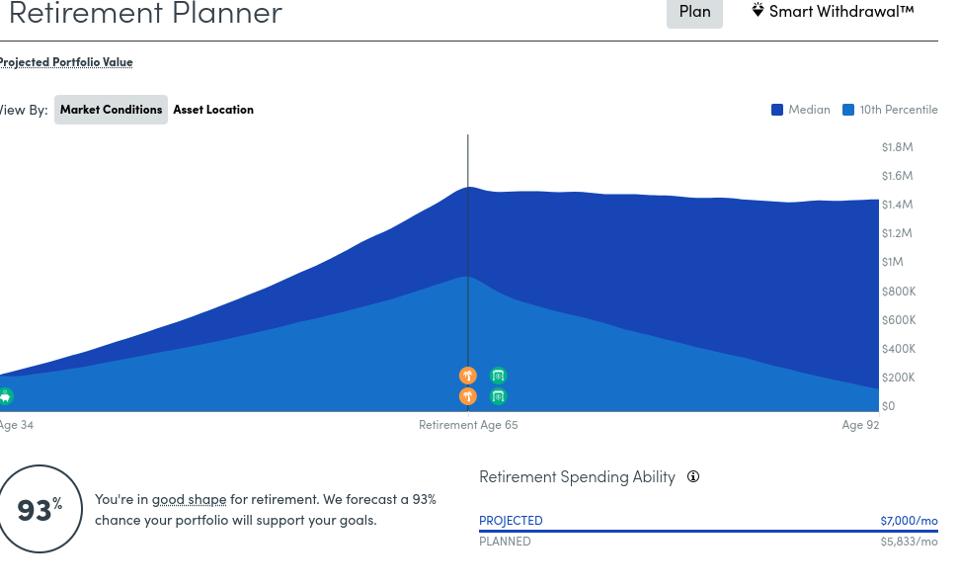Click the upper green income event icon
The width and height of the screenshot is (958, 588).
click(x=498, y=376)
